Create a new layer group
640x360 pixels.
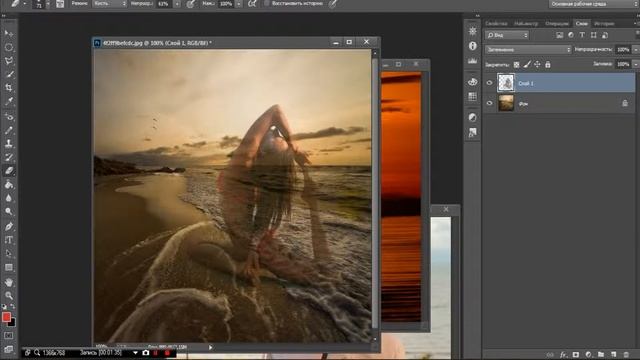coord(601,355)
